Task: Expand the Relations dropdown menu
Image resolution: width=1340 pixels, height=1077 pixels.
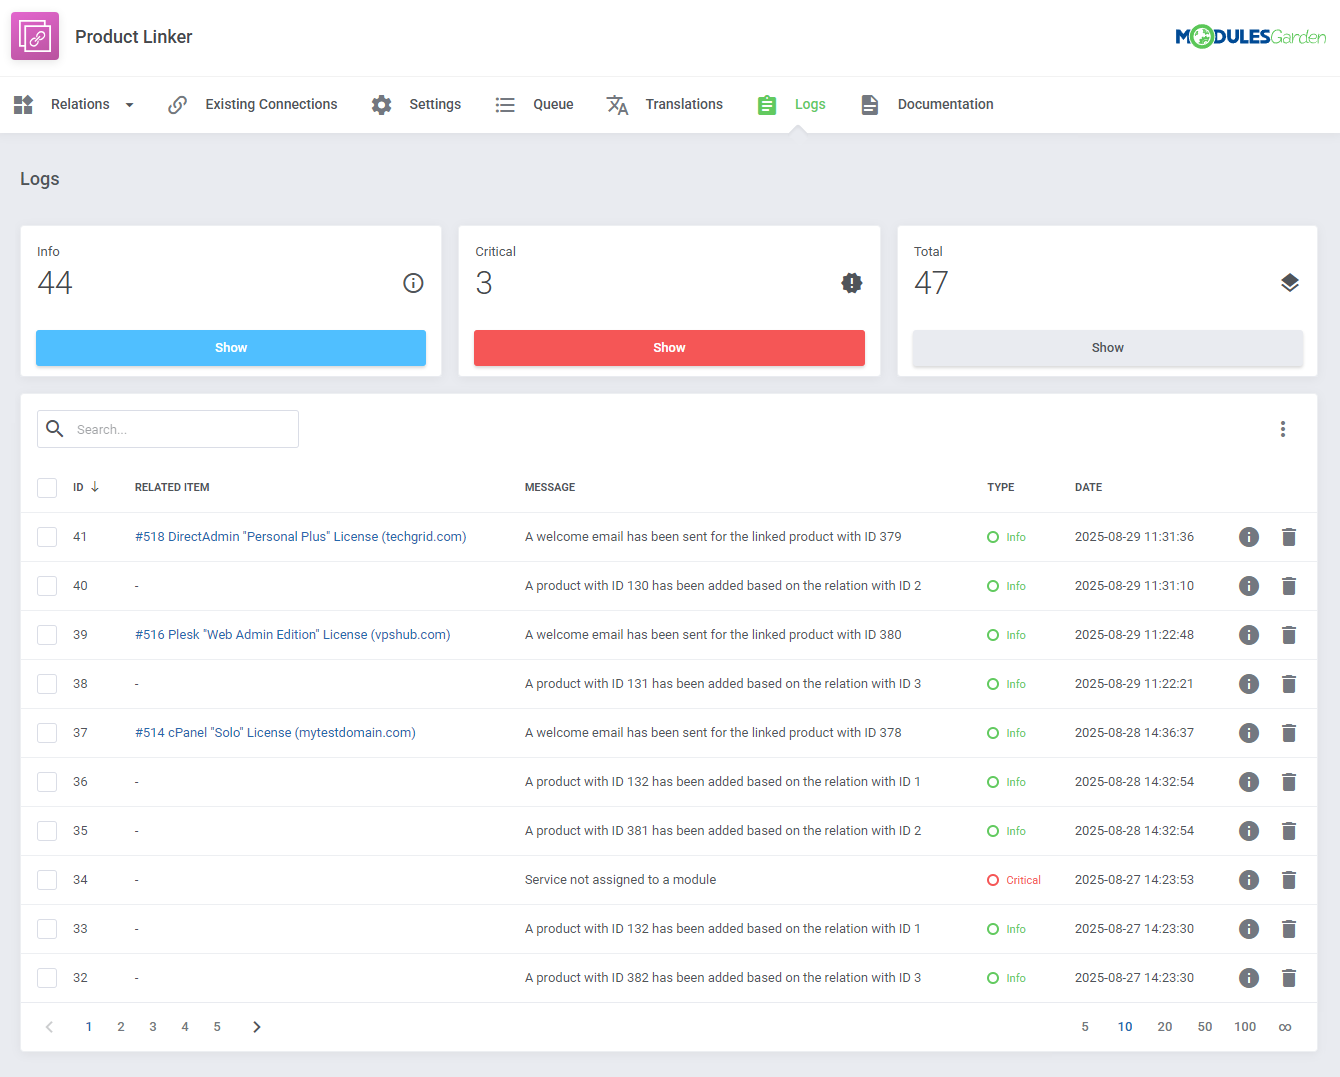Action: click(x=129, y=104)
